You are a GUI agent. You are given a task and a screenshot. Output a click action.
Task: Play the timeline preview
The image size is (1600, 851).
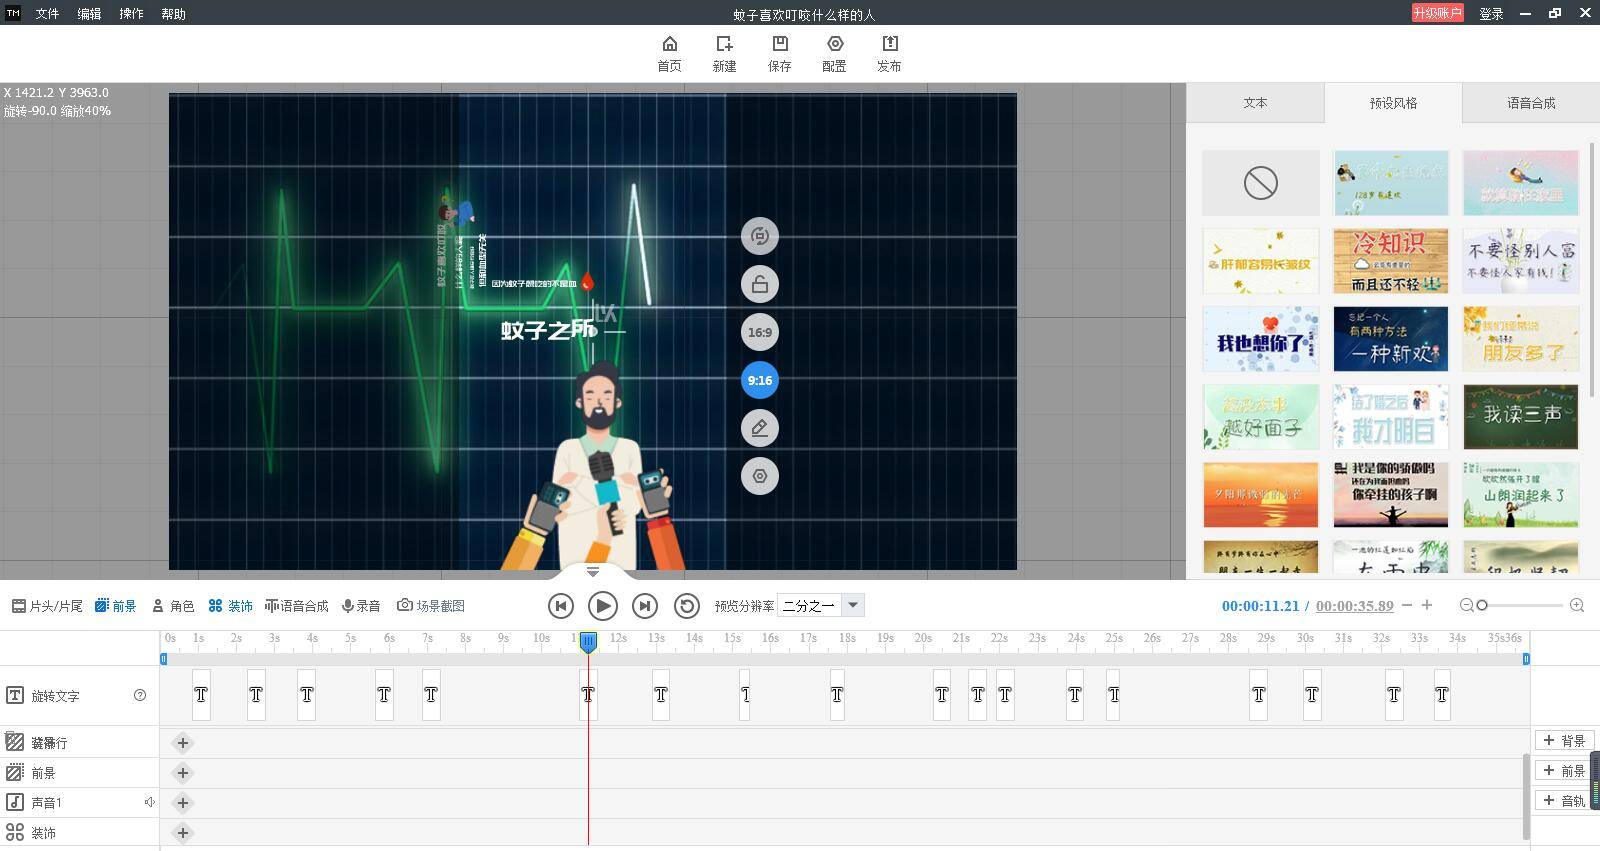[603, 606]
